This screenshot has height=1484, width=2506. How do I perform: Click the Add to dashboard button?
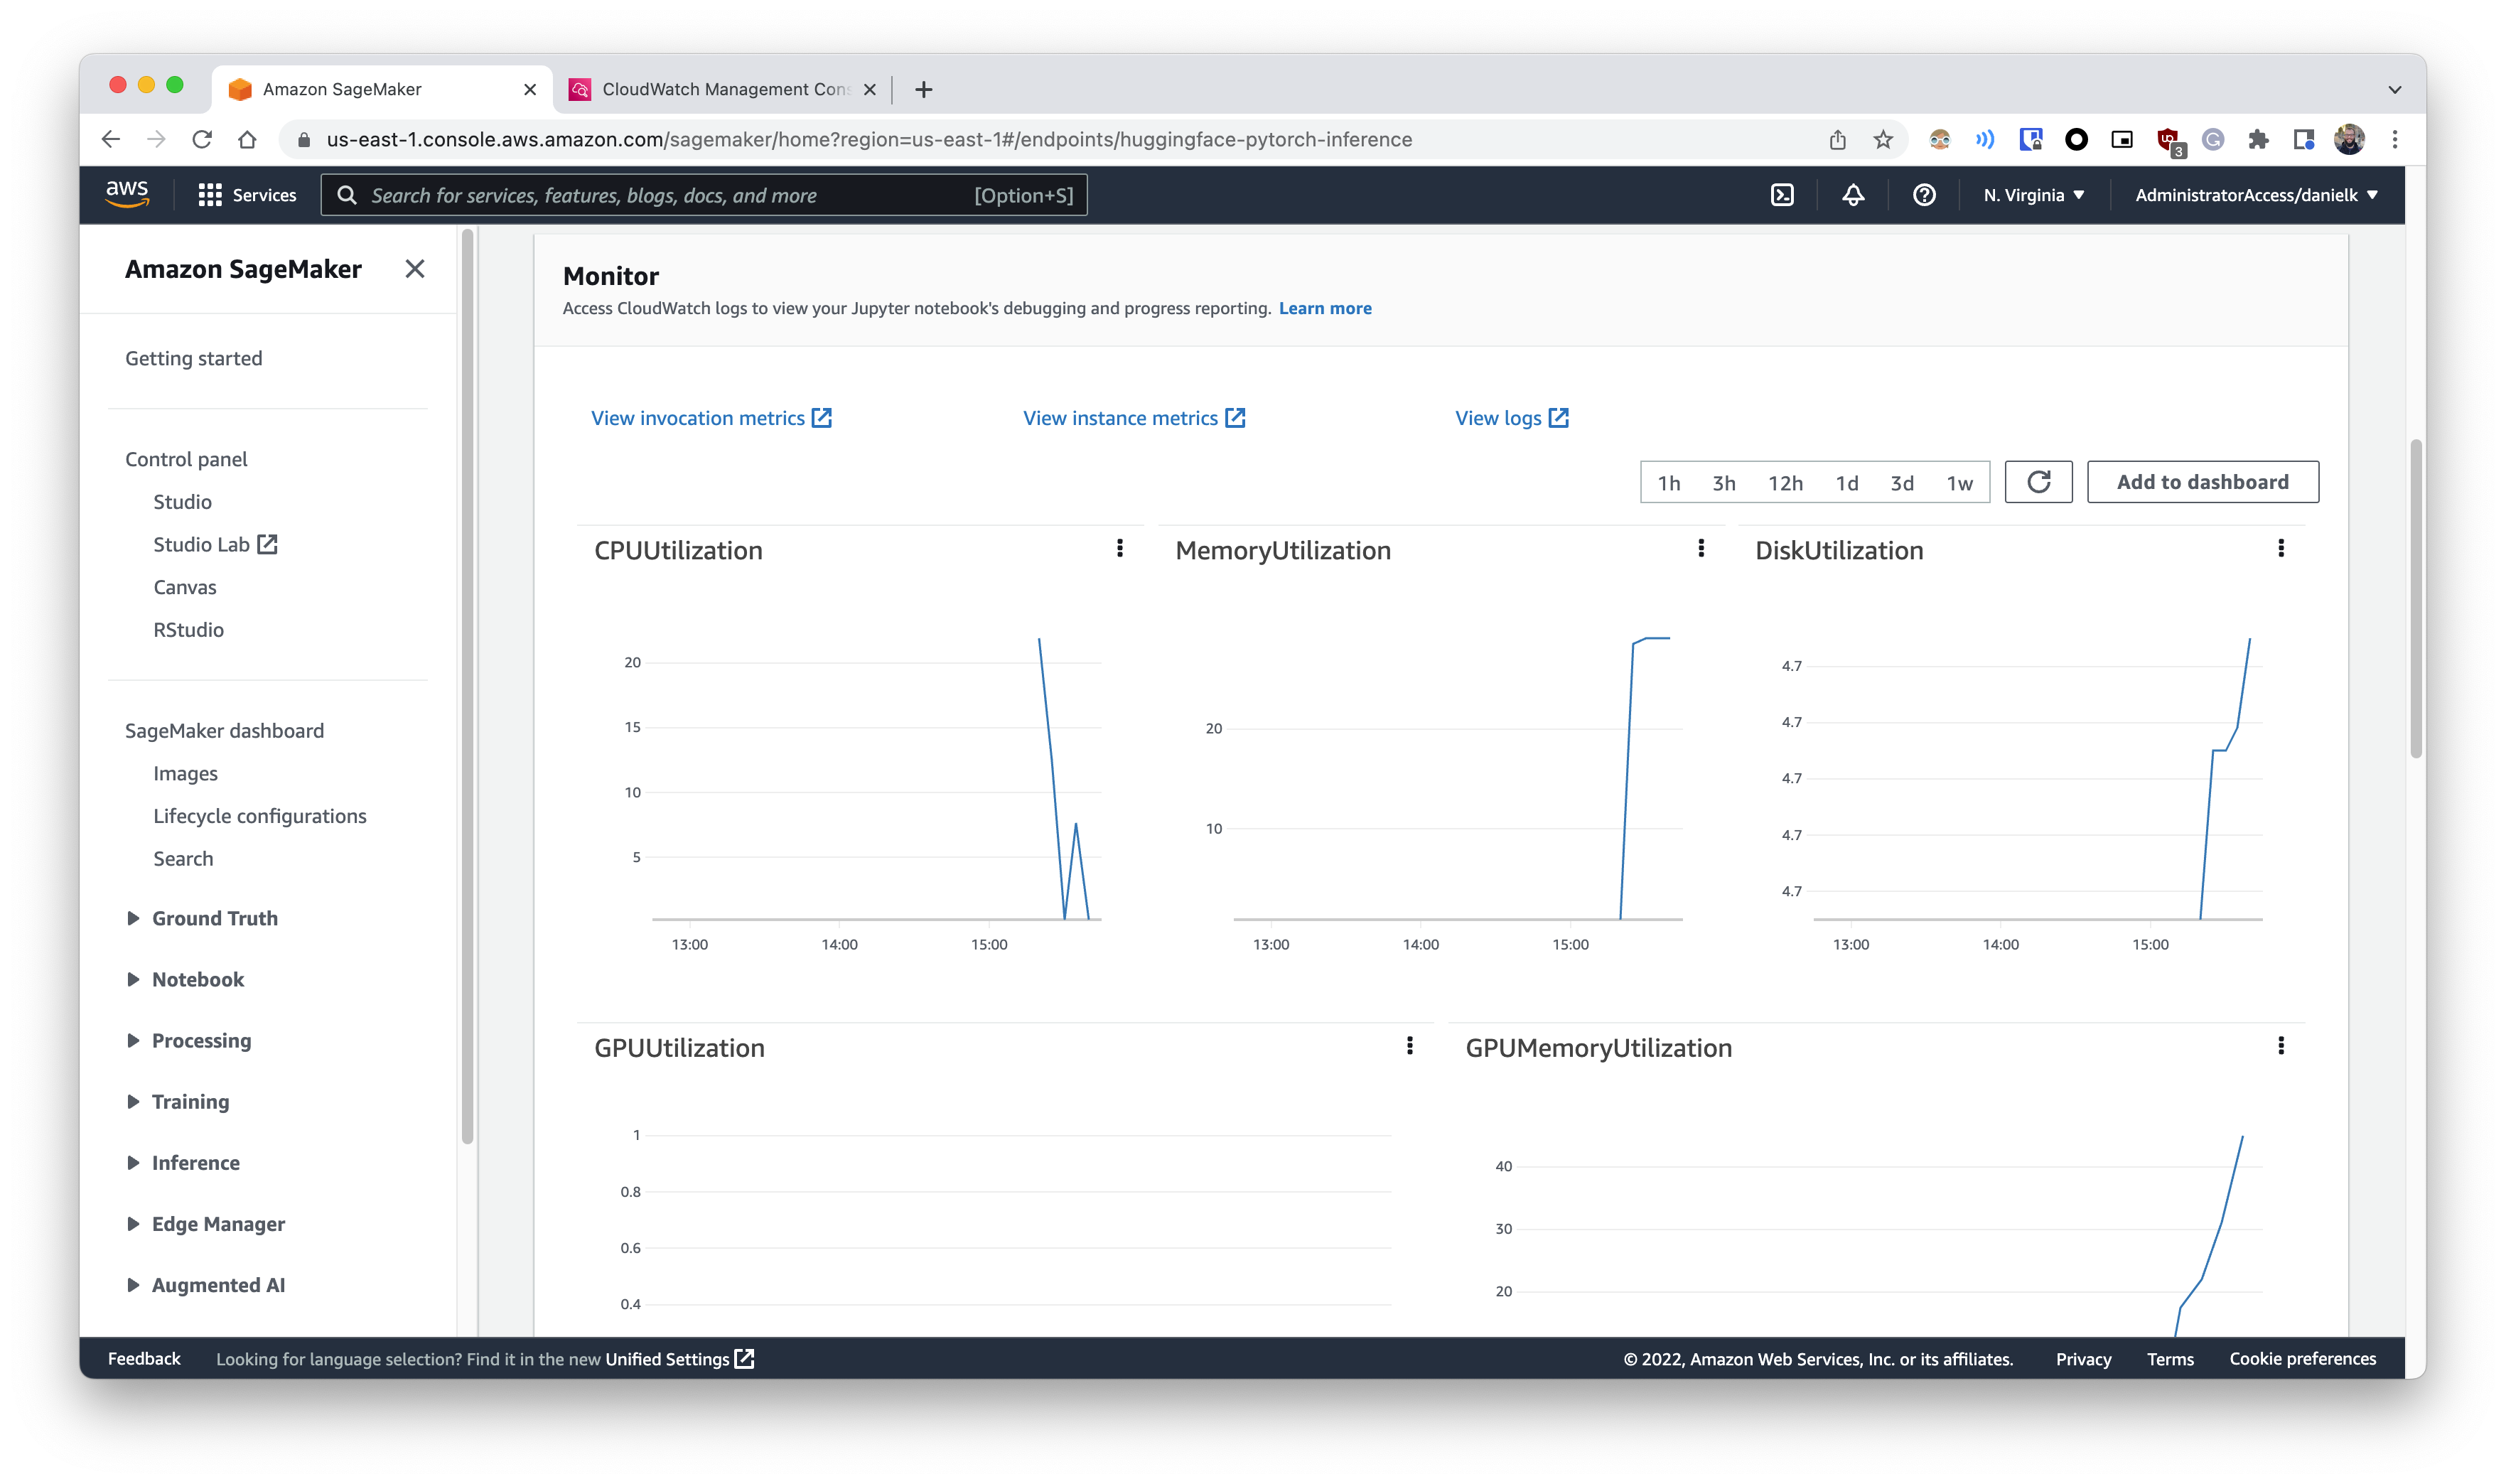2203,480
